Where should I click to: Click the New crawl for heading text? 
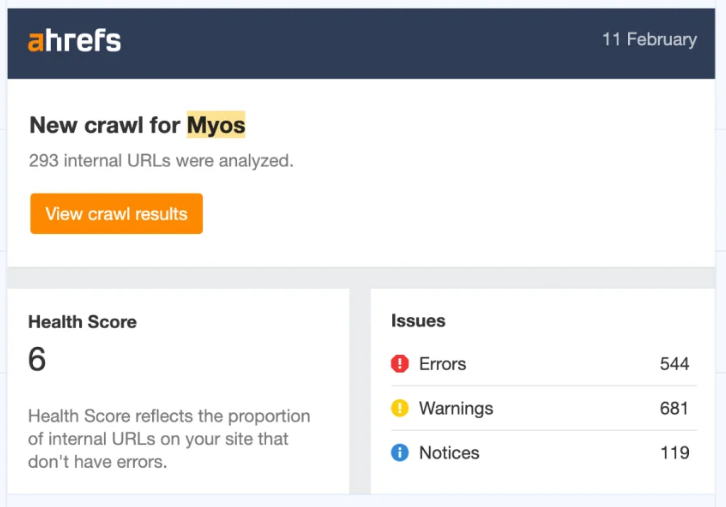(x=105, y=125)
